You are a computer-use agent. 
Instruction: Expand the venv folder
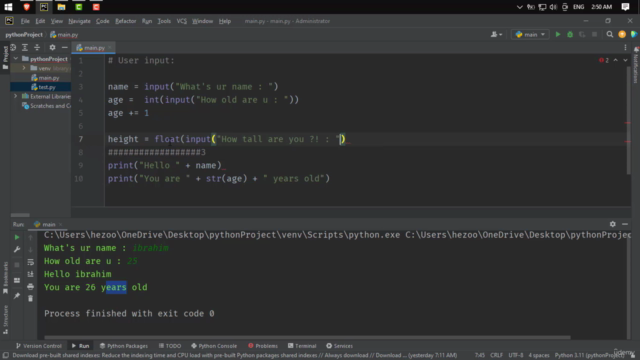[24, 68]
